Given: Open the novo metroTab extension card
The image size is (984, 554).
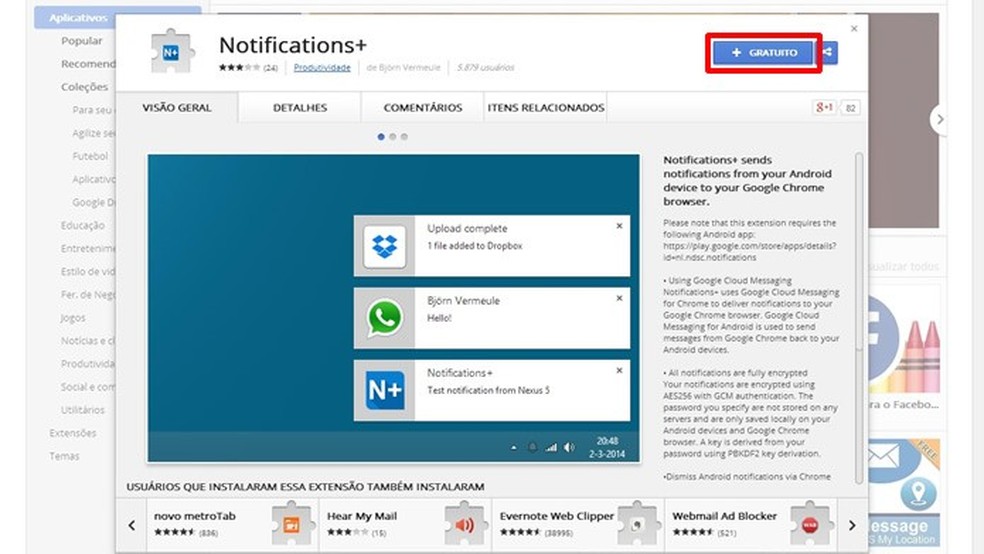Looking at the screenshot, I should tap(232, 525).
